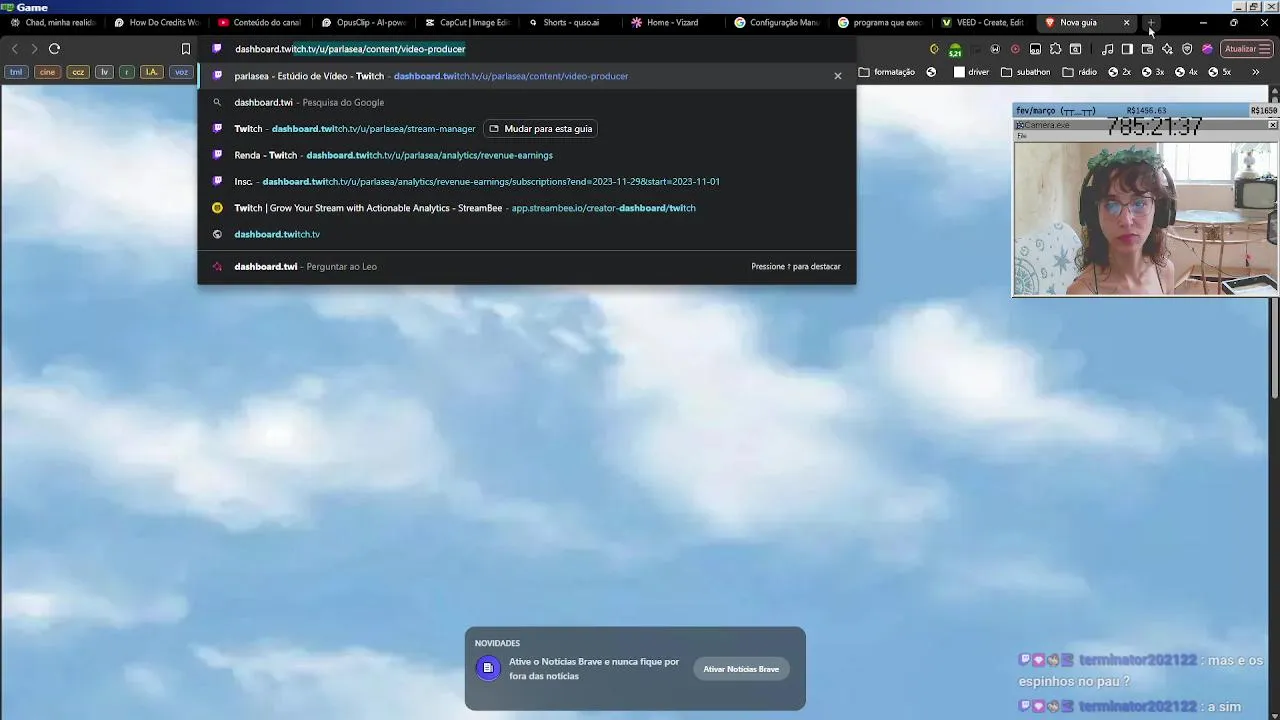This screenshot has height=720, width=1280.
Task: Open the lv bookmark chip
Action: (104, 72)
